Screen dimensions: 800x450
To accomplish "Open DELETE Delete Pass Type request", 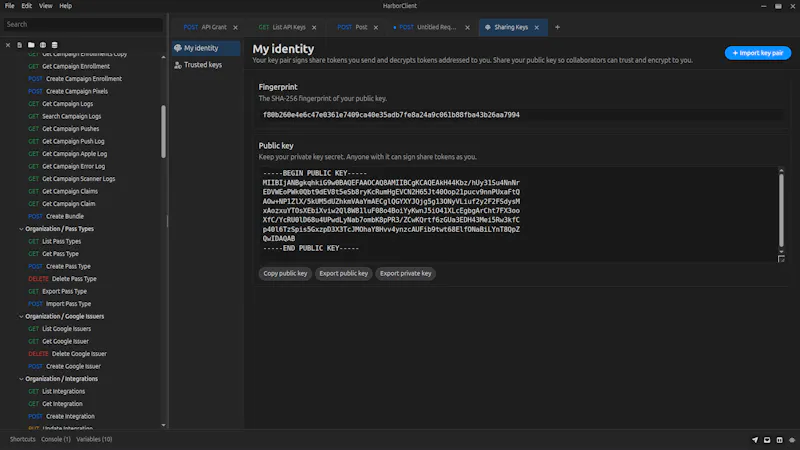I will coord(62,279).
